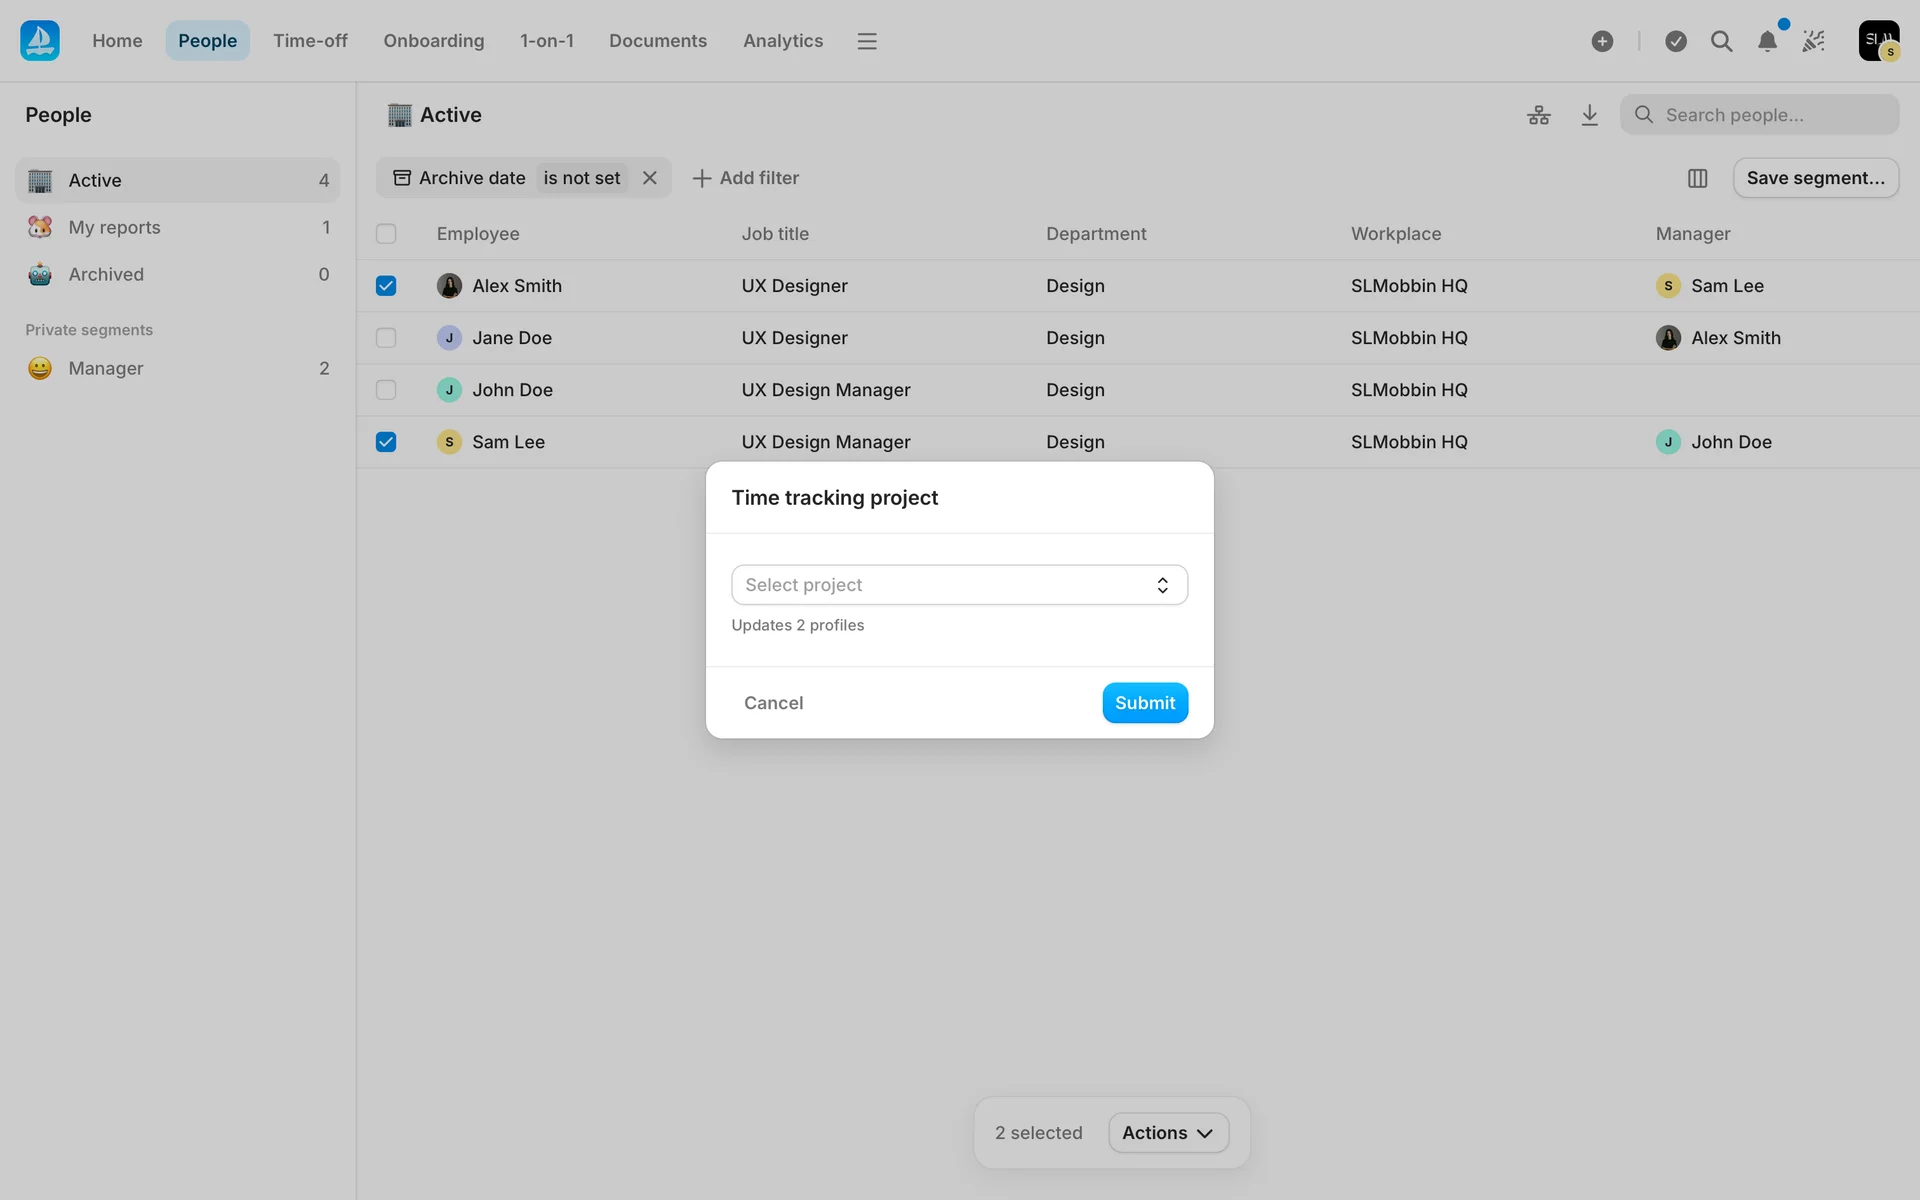1920x1200 pixels.
Task: Click the org chart icon
Action: pyautogui.click(x=1538, y=115)
